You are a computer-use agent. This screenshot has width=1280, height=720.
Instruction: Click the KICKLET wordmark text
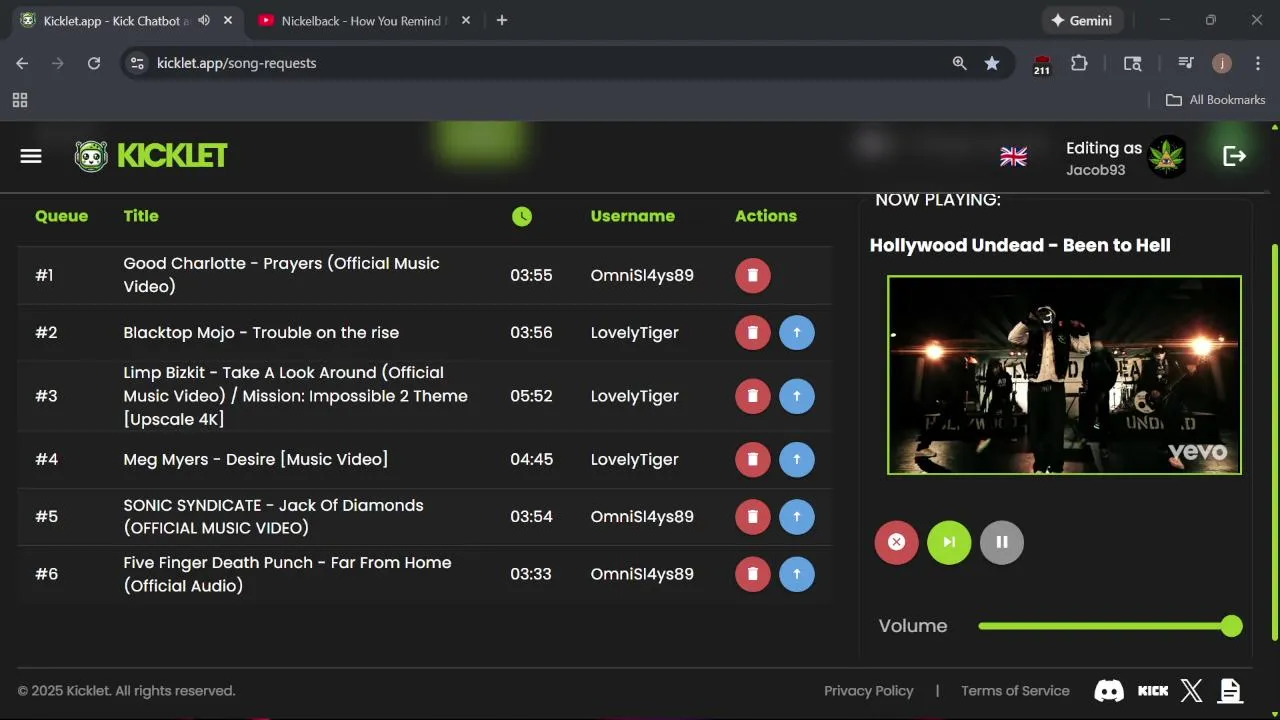pos(172,156)
